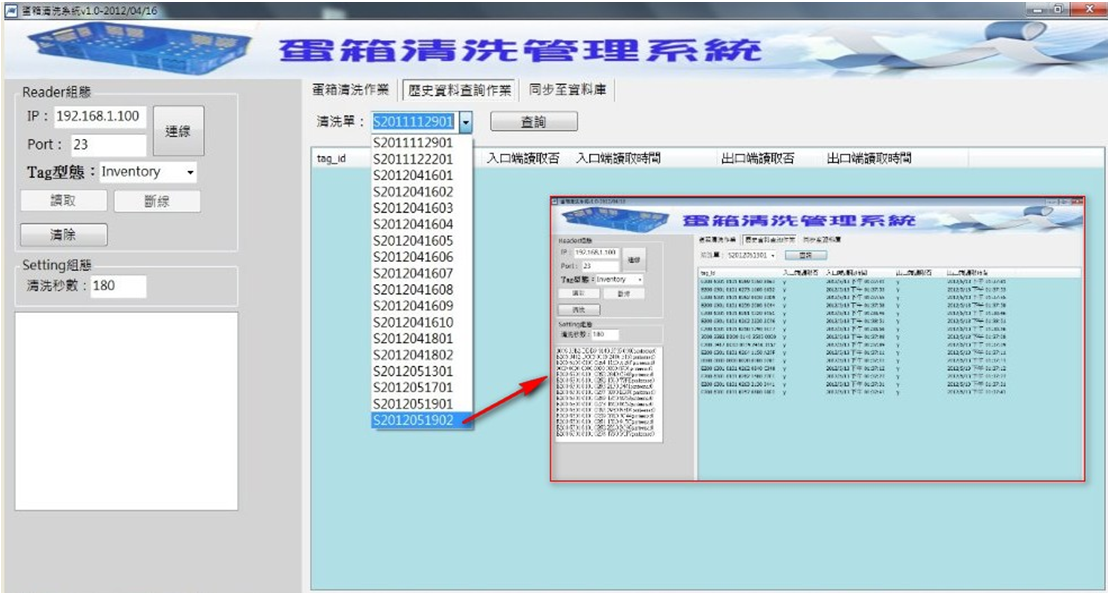Click the 斷線 disconnect button

[157, 201]
